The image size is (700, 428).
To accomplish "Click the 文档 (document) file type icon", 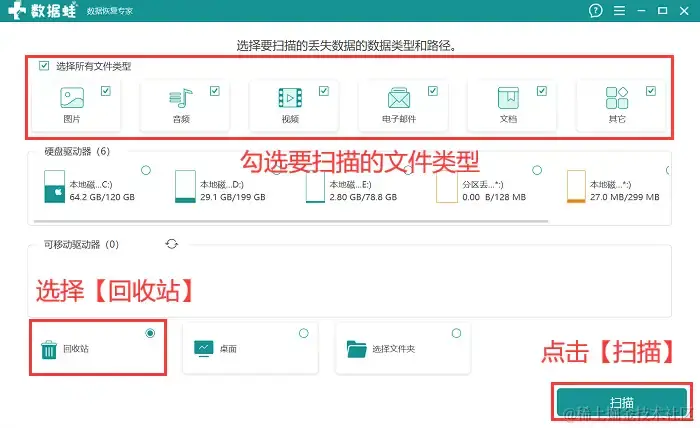I will tap(508, 98).
